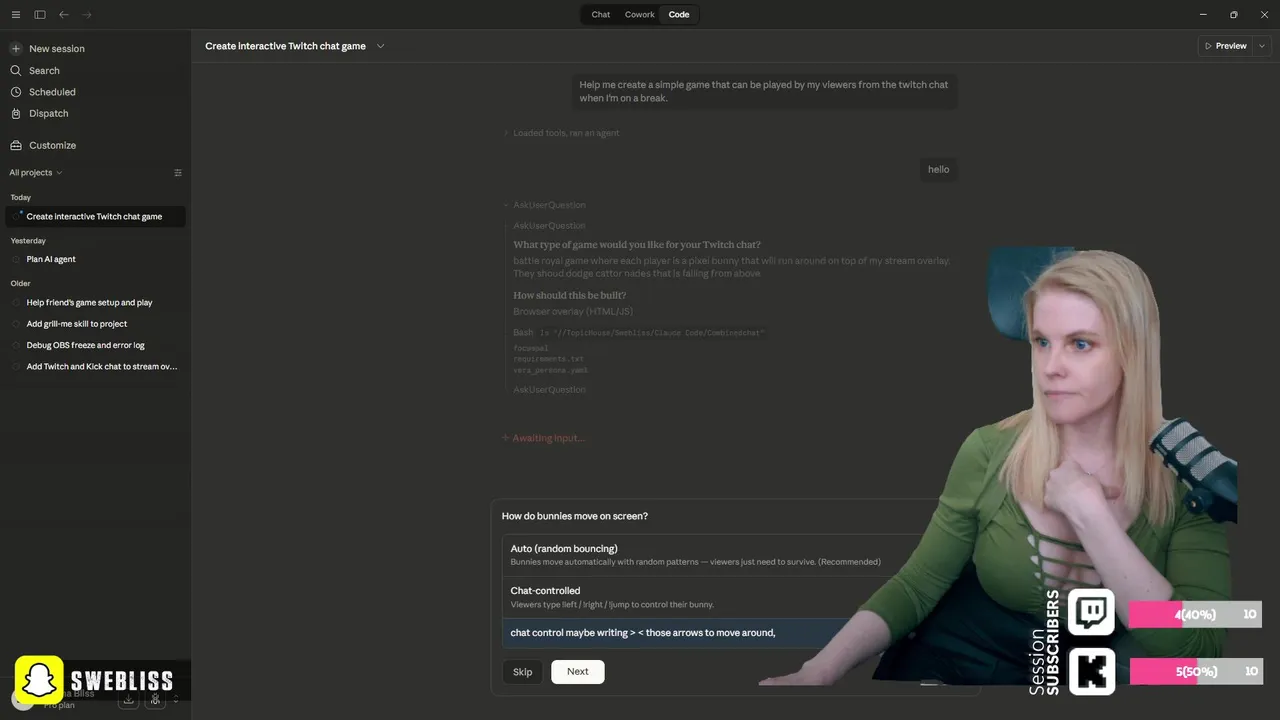1280x720 pixels.
Task: Click the bug report icon at sidebar bottom
Action: [155, 699]
